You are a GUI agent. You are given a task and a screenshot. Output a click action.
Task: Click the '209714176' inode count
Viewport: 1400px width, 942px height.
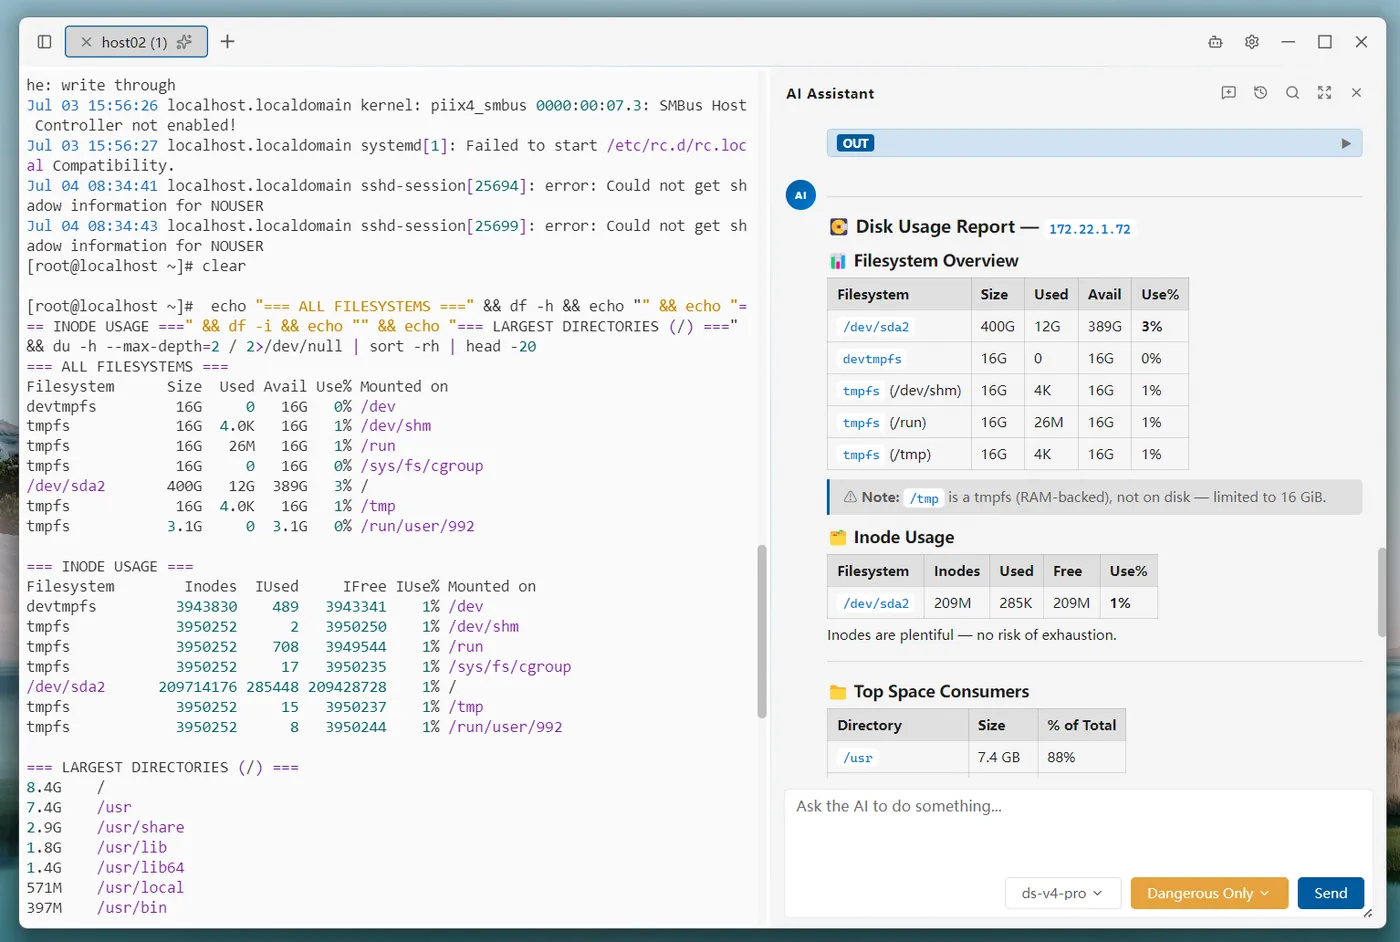point(198,687)
